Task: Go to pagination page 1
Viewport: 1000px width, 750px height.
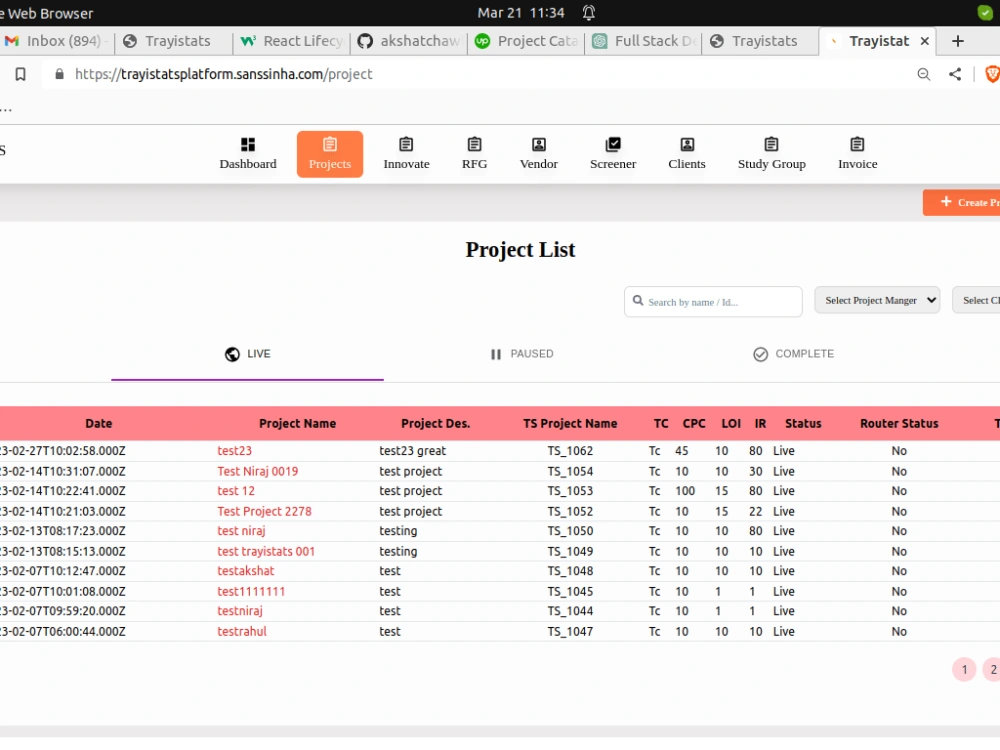Action: pyautogui.click(x=964, y=670)
